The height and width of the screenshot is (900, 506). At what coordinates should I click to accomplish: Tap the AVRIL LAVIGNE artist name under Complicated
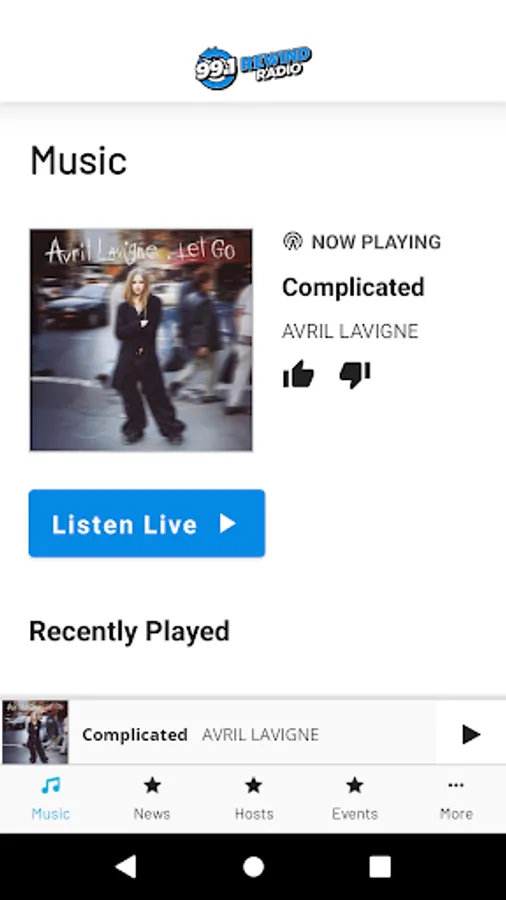(x=350, y=331)
